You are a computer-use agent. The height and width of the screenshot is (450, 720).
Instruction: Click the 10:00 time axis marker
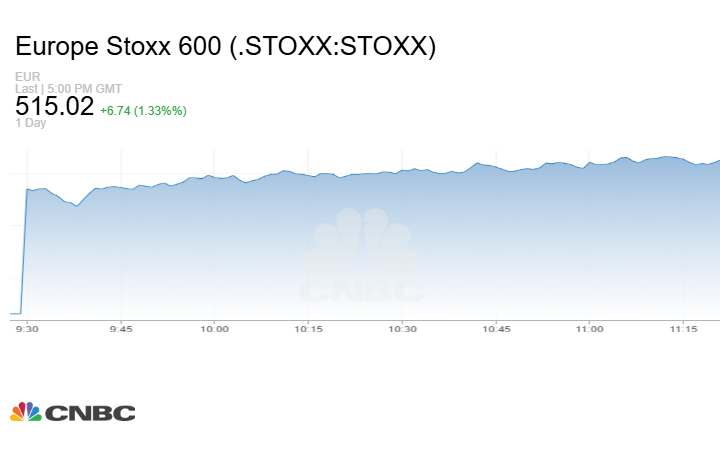[214, 328]
